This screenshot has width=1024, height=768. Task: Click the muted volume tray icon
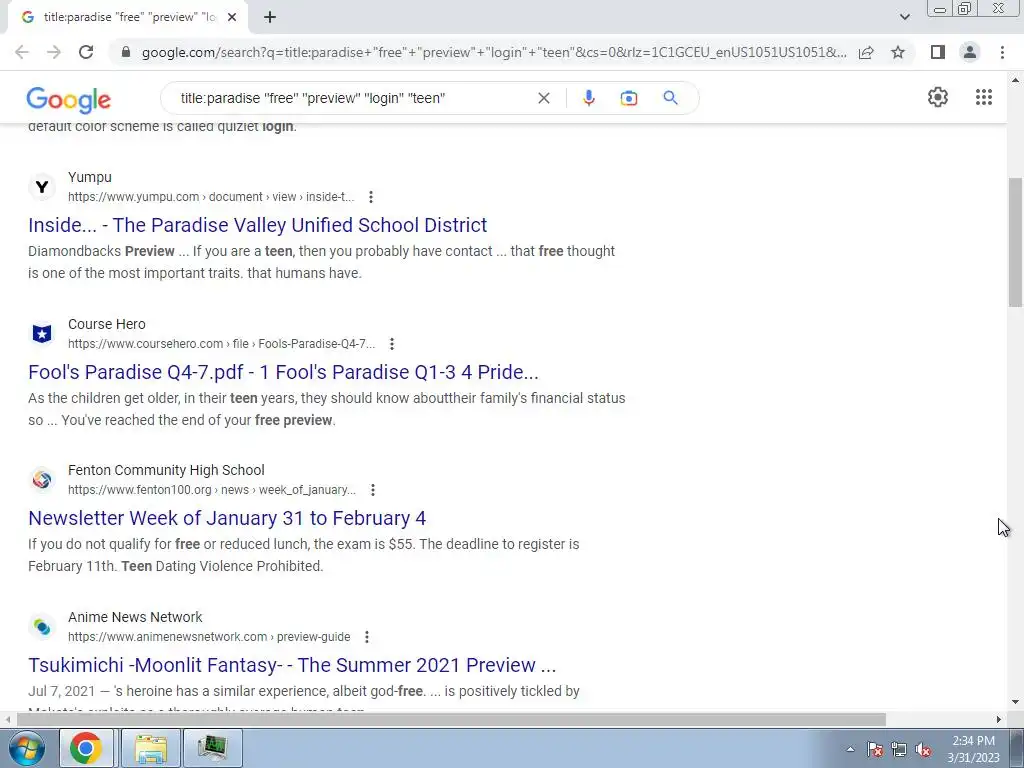click(923, 749)
